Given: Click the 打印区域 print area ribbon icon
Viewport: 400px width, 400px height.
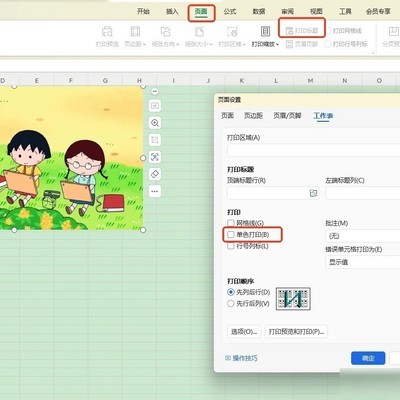Looking at the screenshot, I should coord(232,32).
